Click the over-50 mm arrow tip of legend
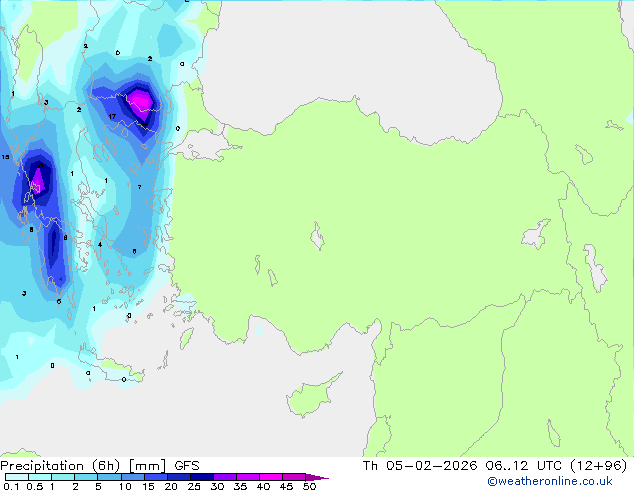The width and height of the screenshot is (634, 490). tap(317, 477)
